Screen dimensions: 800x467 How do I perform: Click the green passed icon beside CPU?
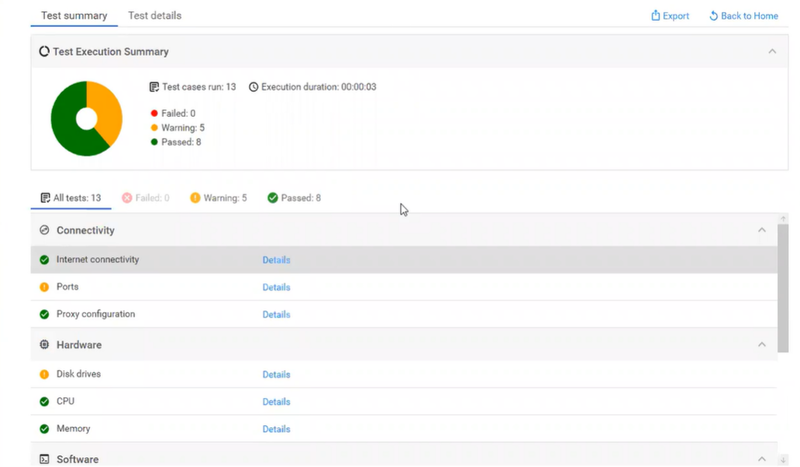point(44,402)
